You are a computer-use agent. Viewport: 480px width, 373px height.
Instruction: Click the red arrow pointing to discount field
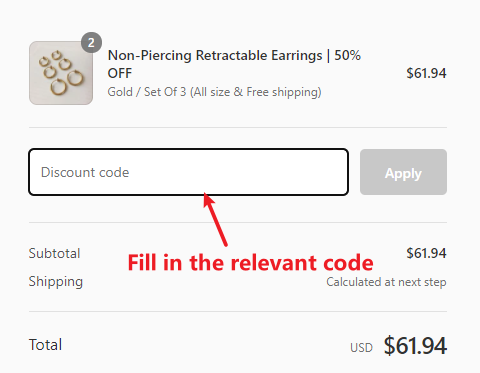point(215,219)
